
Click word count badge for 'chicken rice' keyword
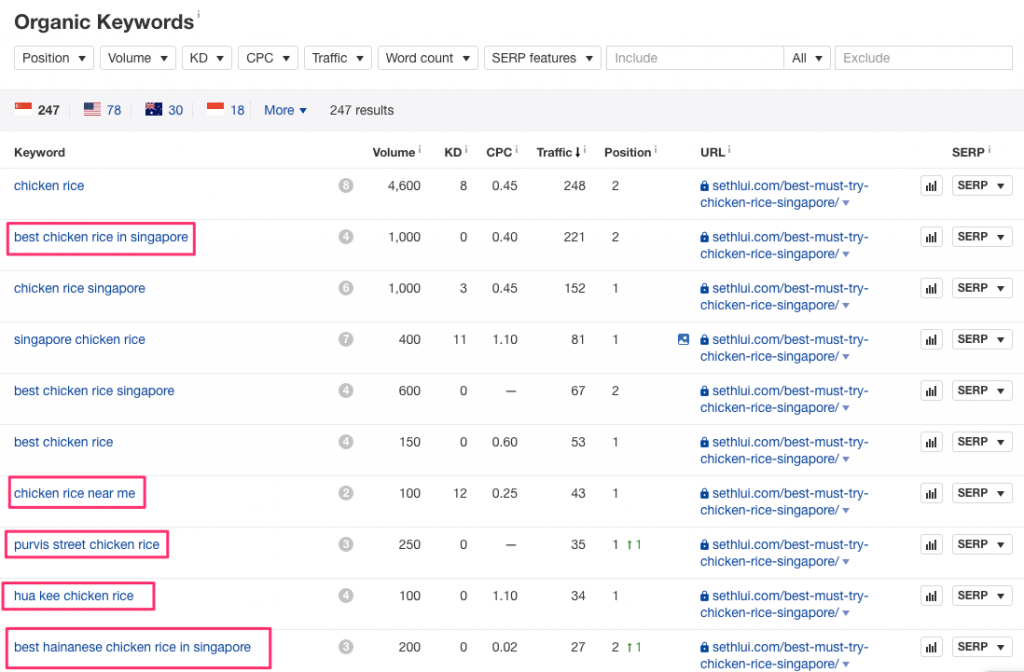point(345,185)
